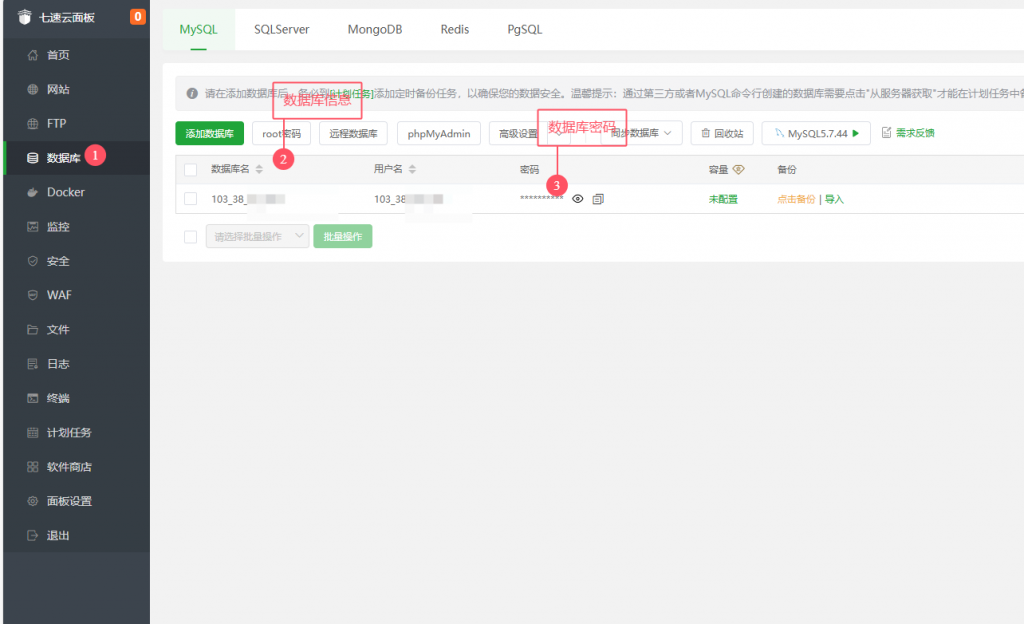Click the orange notification badge 0
The width and height of the screenshot is (1024, 624).
click(x=137, y=16)
